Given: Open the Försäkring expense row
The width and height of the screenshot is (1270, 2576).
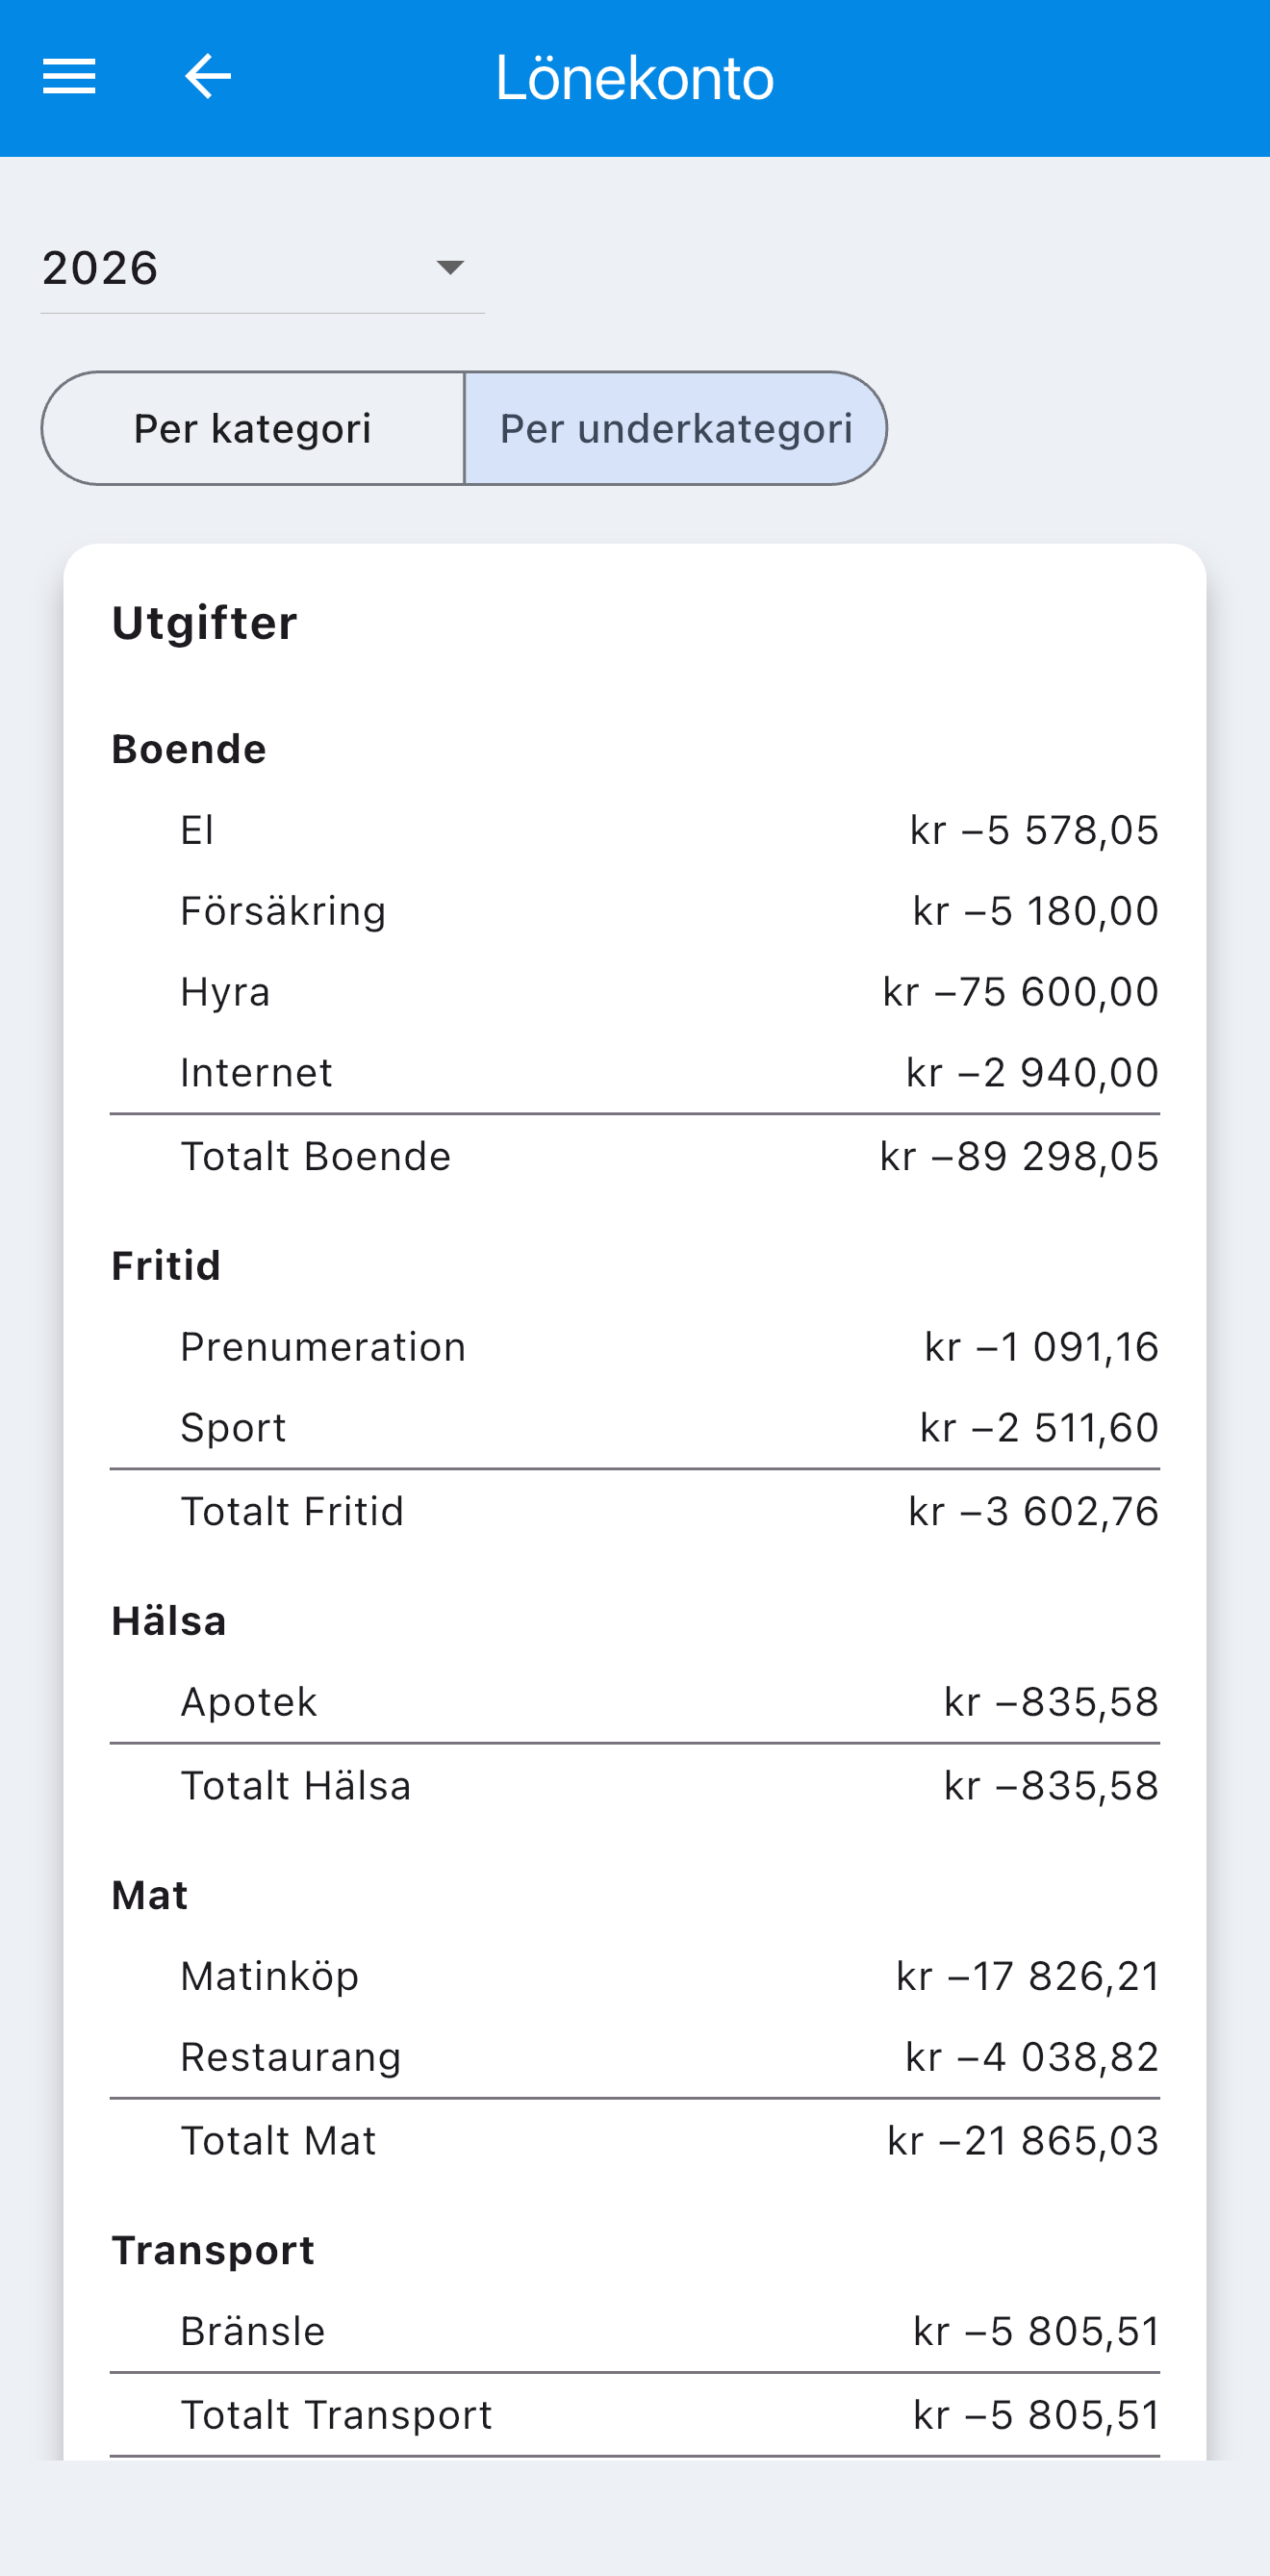Looking at the screenshot, I should pos(635,911).
